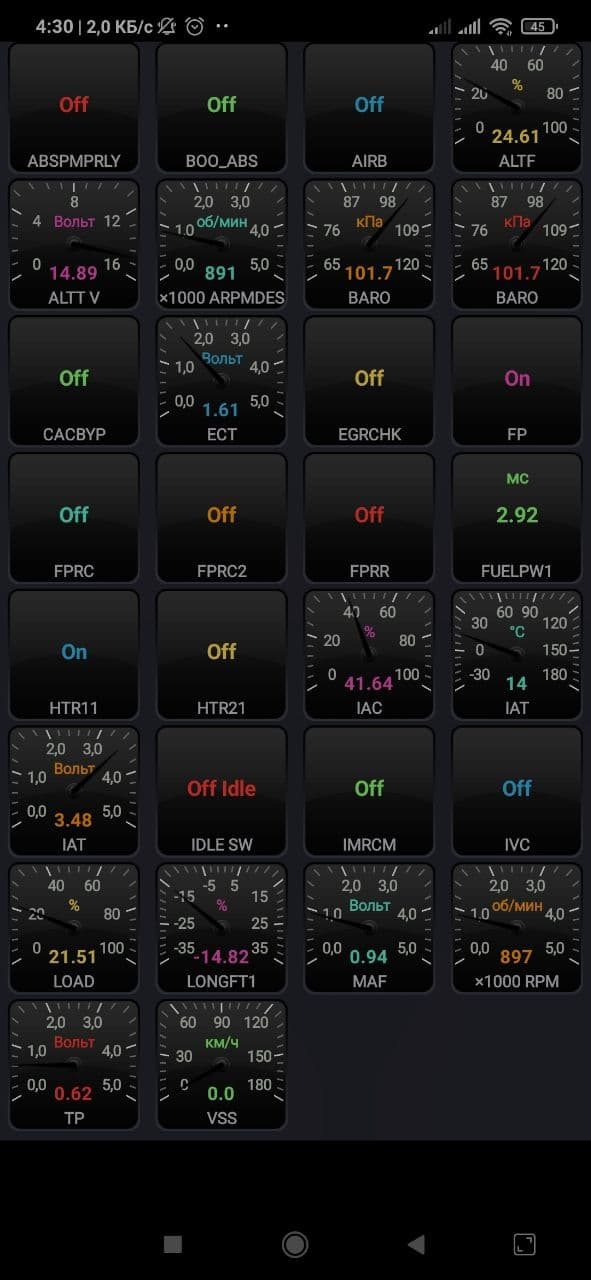
Task: Tap the ECT voltage gauge
Action: 222,381
